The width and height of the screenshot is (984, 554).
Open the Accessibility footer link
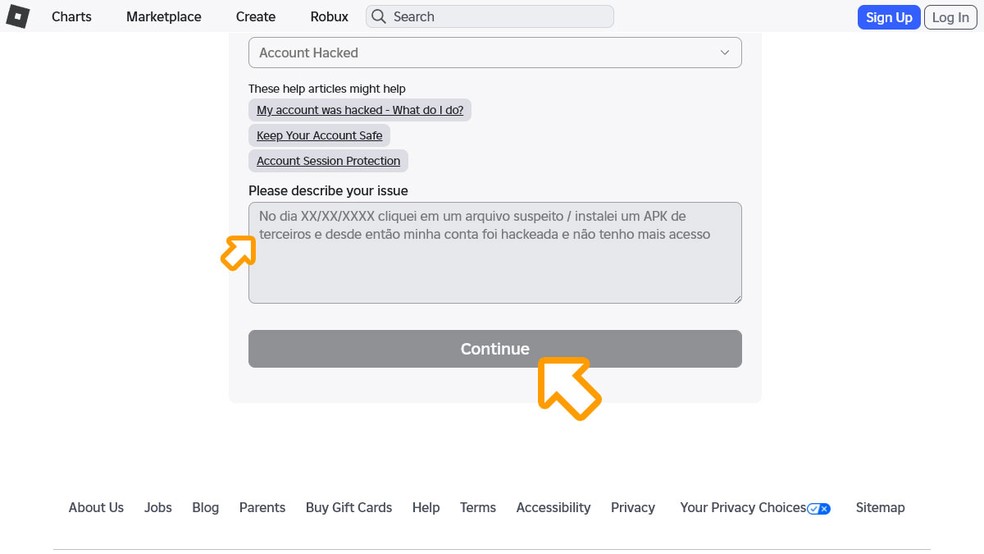553,508
